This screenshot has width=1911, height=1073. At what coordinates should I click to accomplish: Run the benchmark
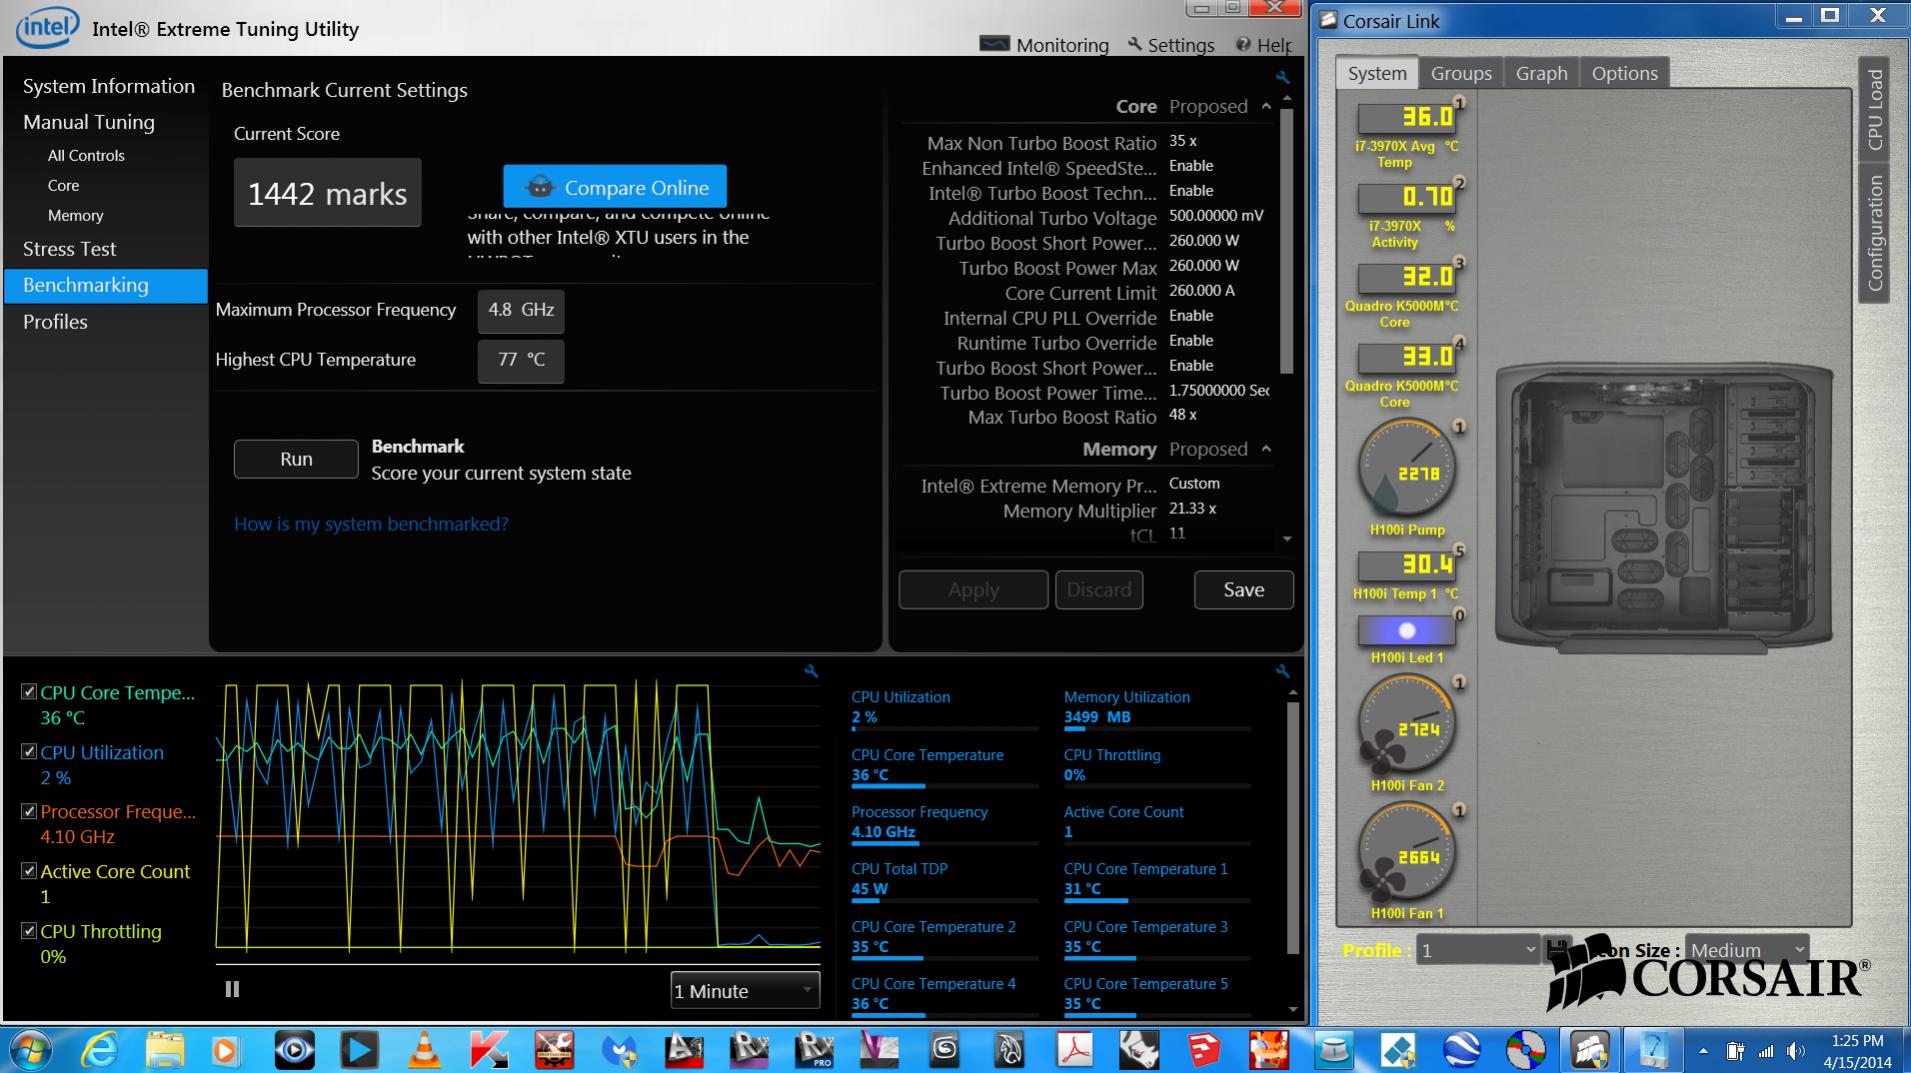(296, 459)
